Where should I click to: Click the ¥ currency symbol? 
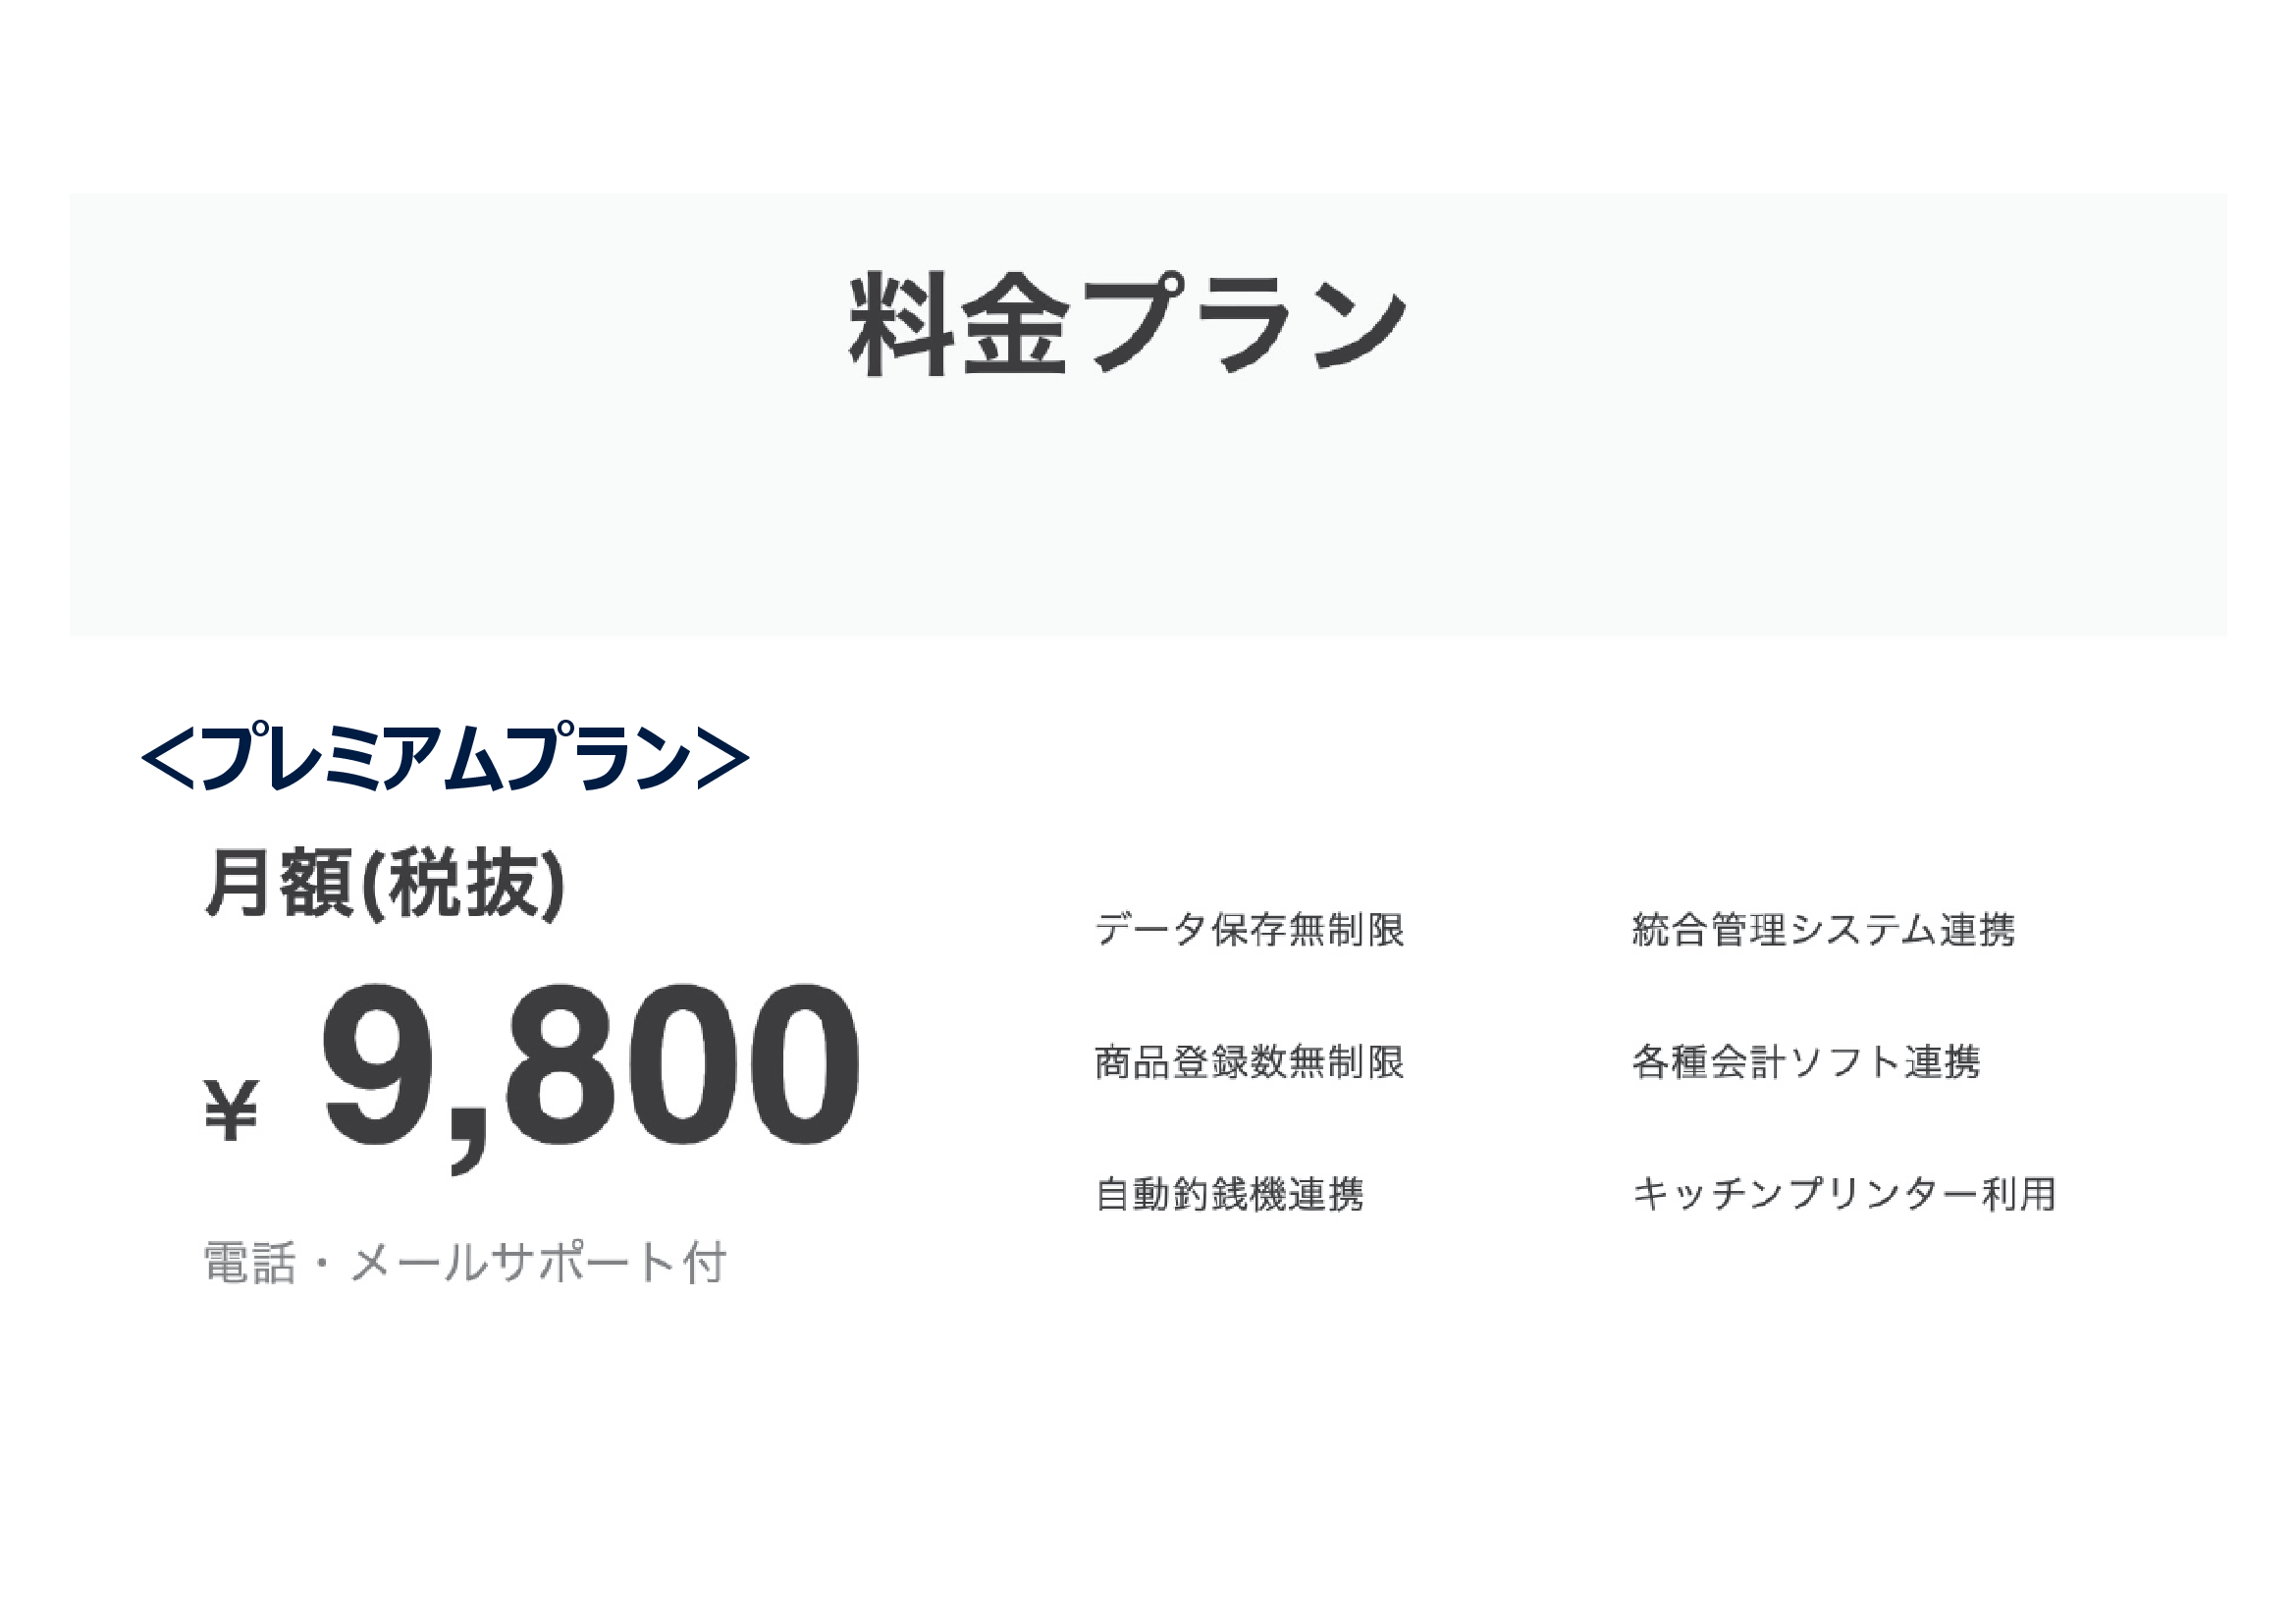pos(232,1109)
